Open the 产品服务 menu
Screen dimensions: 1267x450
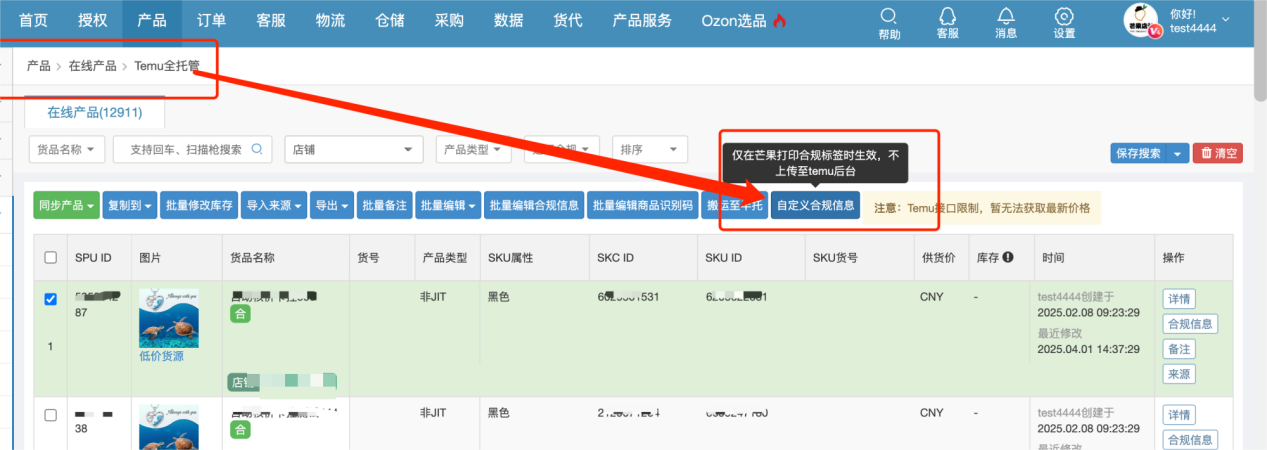(642, 21)
